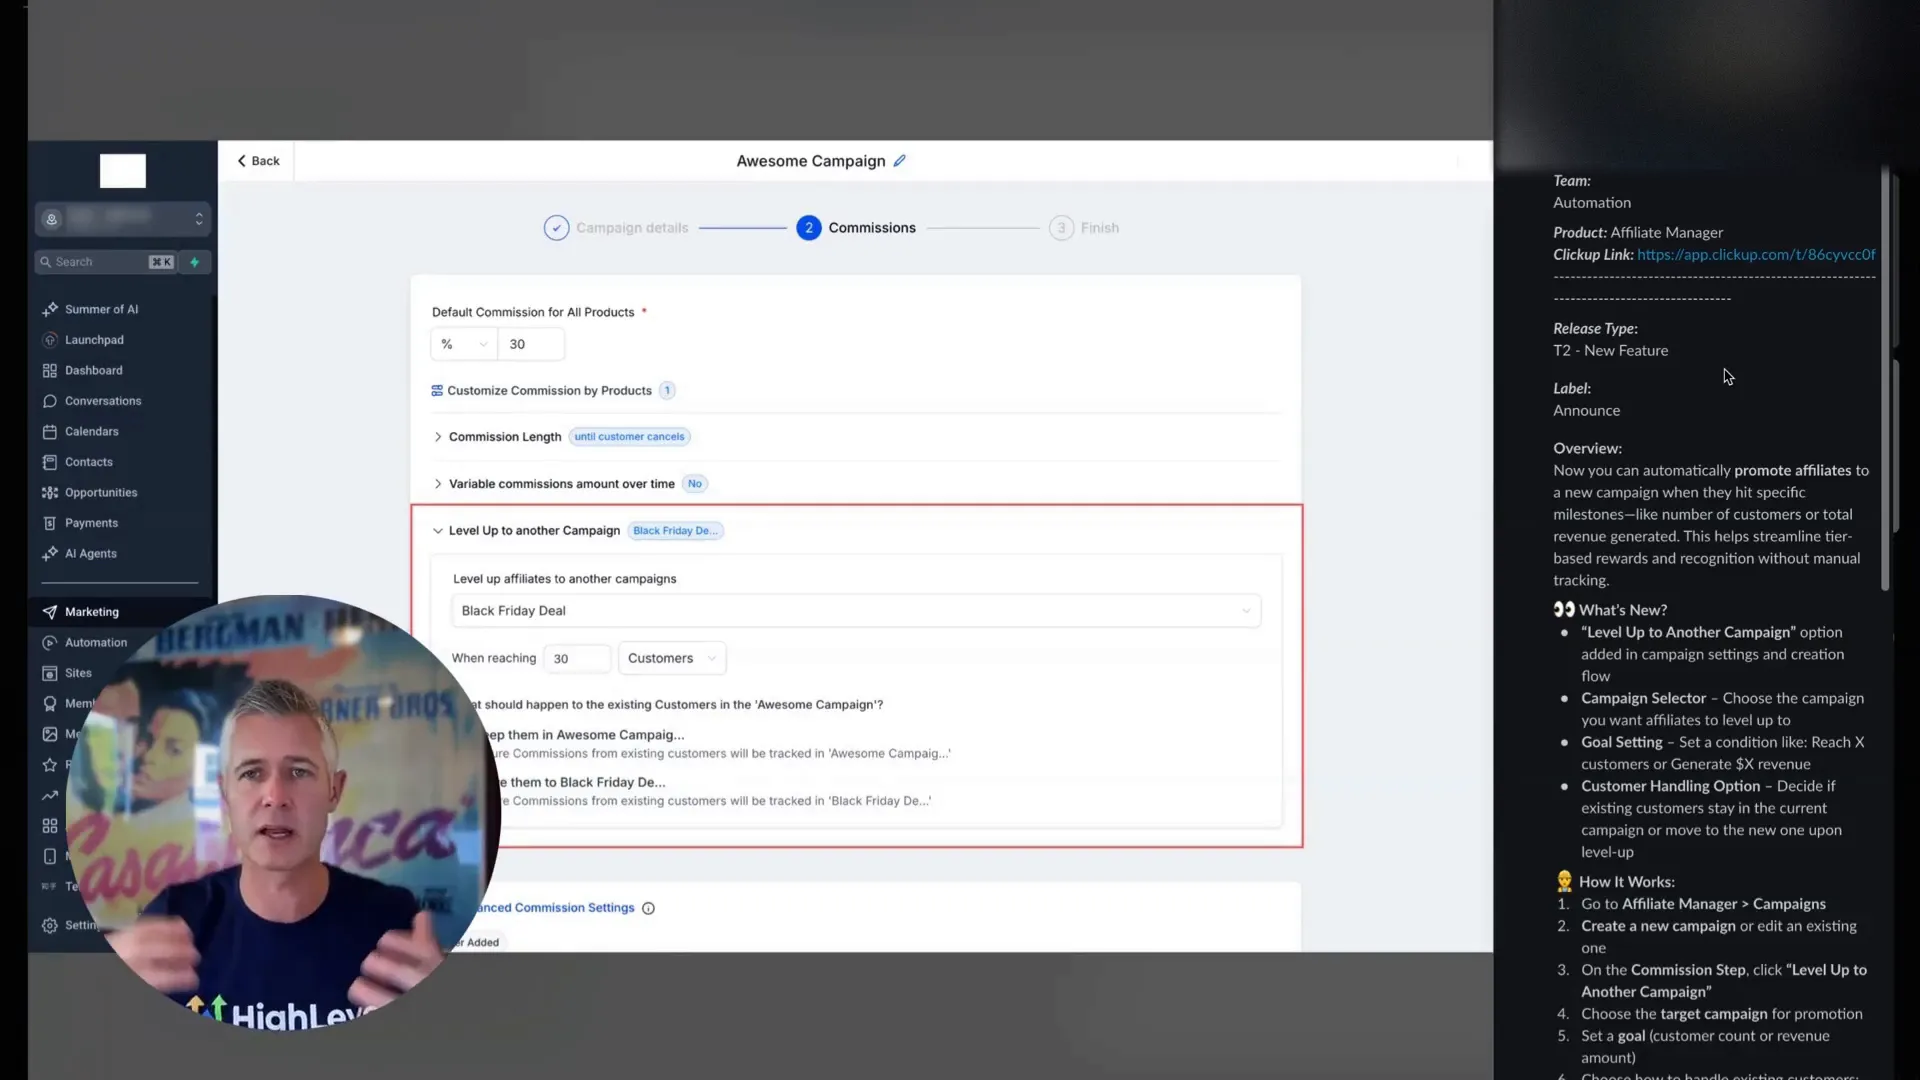Click the star icon in the sidebar
This screenshot has width=1920, height=1080.
50,765
